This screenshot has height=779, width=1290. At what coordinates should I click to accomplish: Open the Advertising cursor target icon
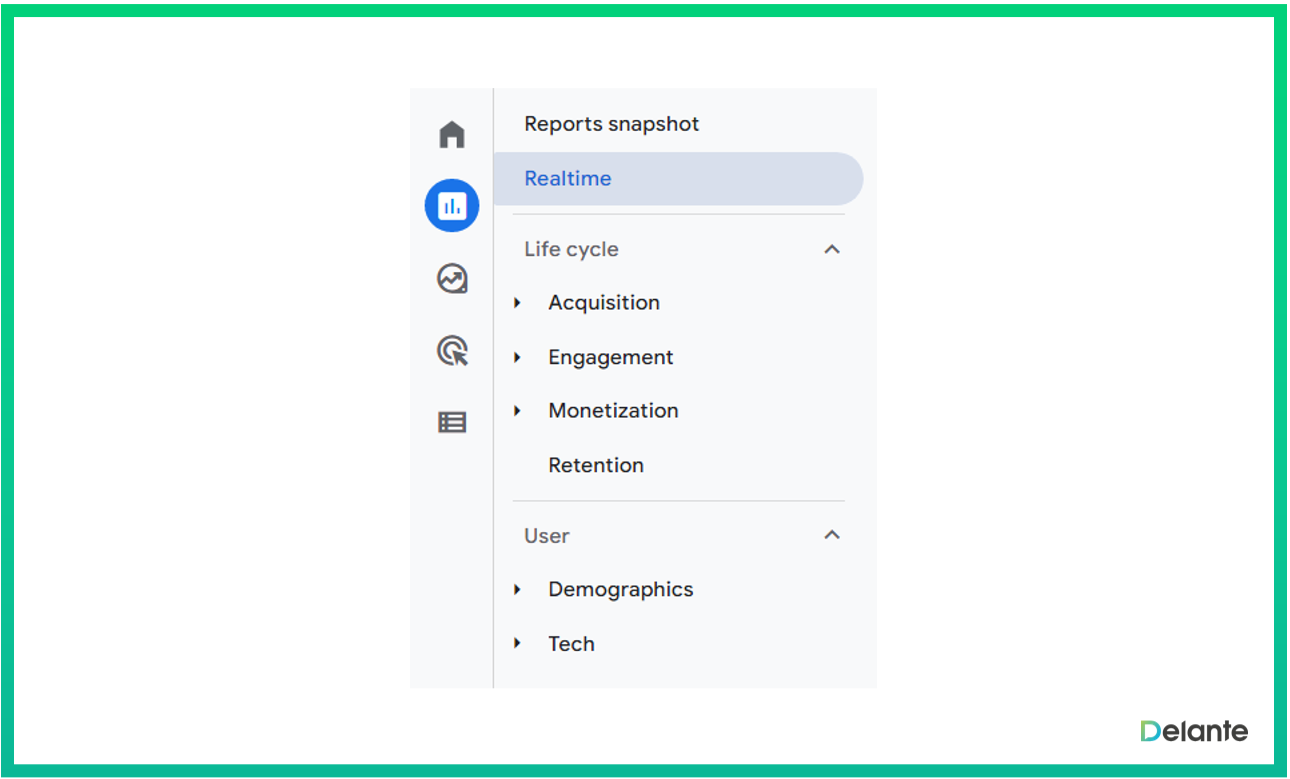tap(452, 351)
